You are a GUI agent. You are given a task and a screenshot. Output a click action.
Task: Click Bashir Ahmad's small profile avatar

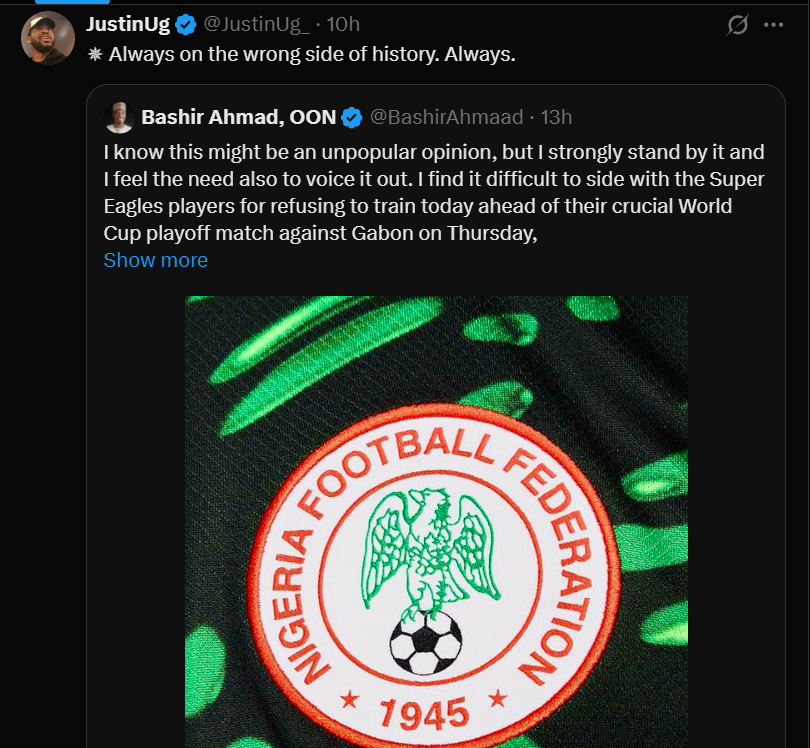(x=119, y=117)
